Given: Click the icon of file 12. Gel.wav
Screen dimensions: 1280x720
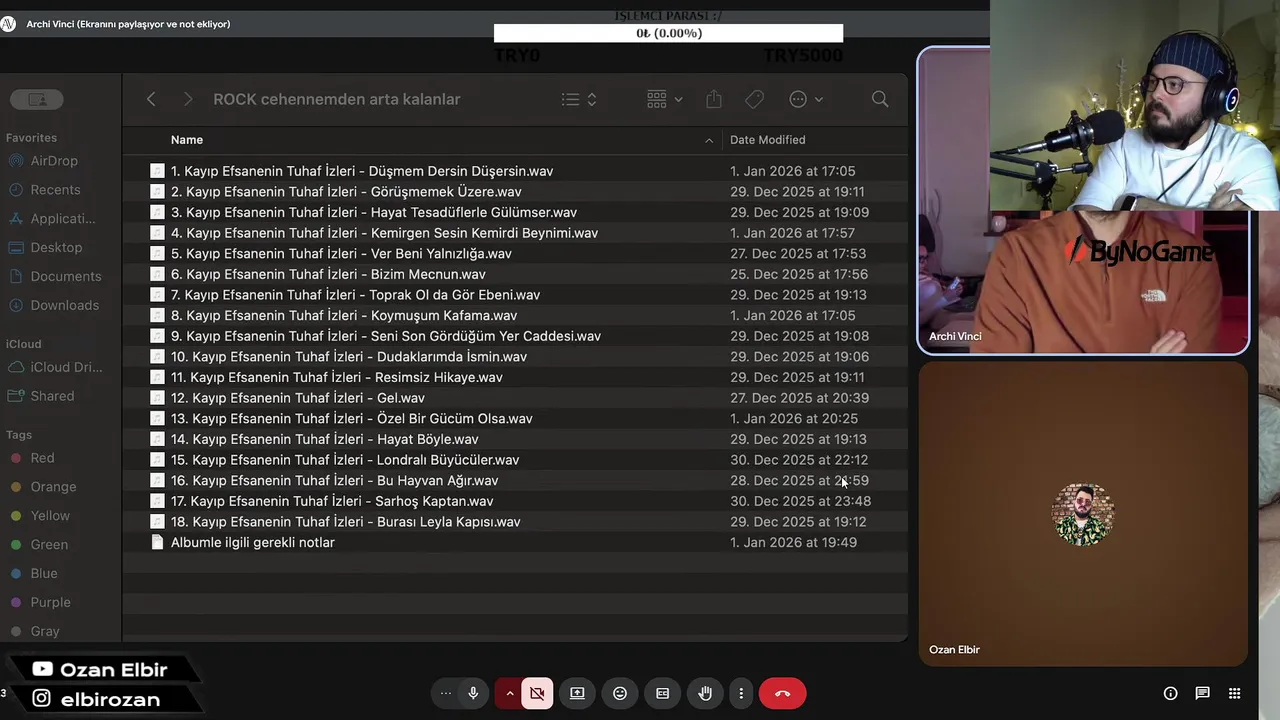Looking at the screenshot, I should click(157, 398).
